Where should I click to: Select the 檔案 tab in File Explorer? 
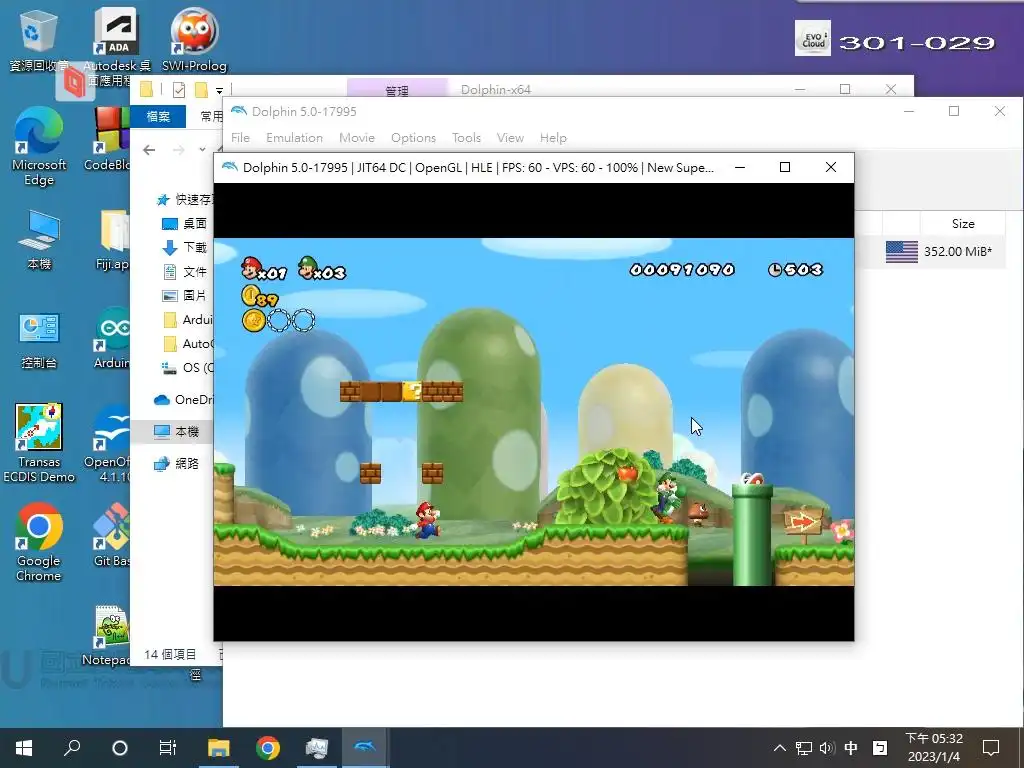158,116
